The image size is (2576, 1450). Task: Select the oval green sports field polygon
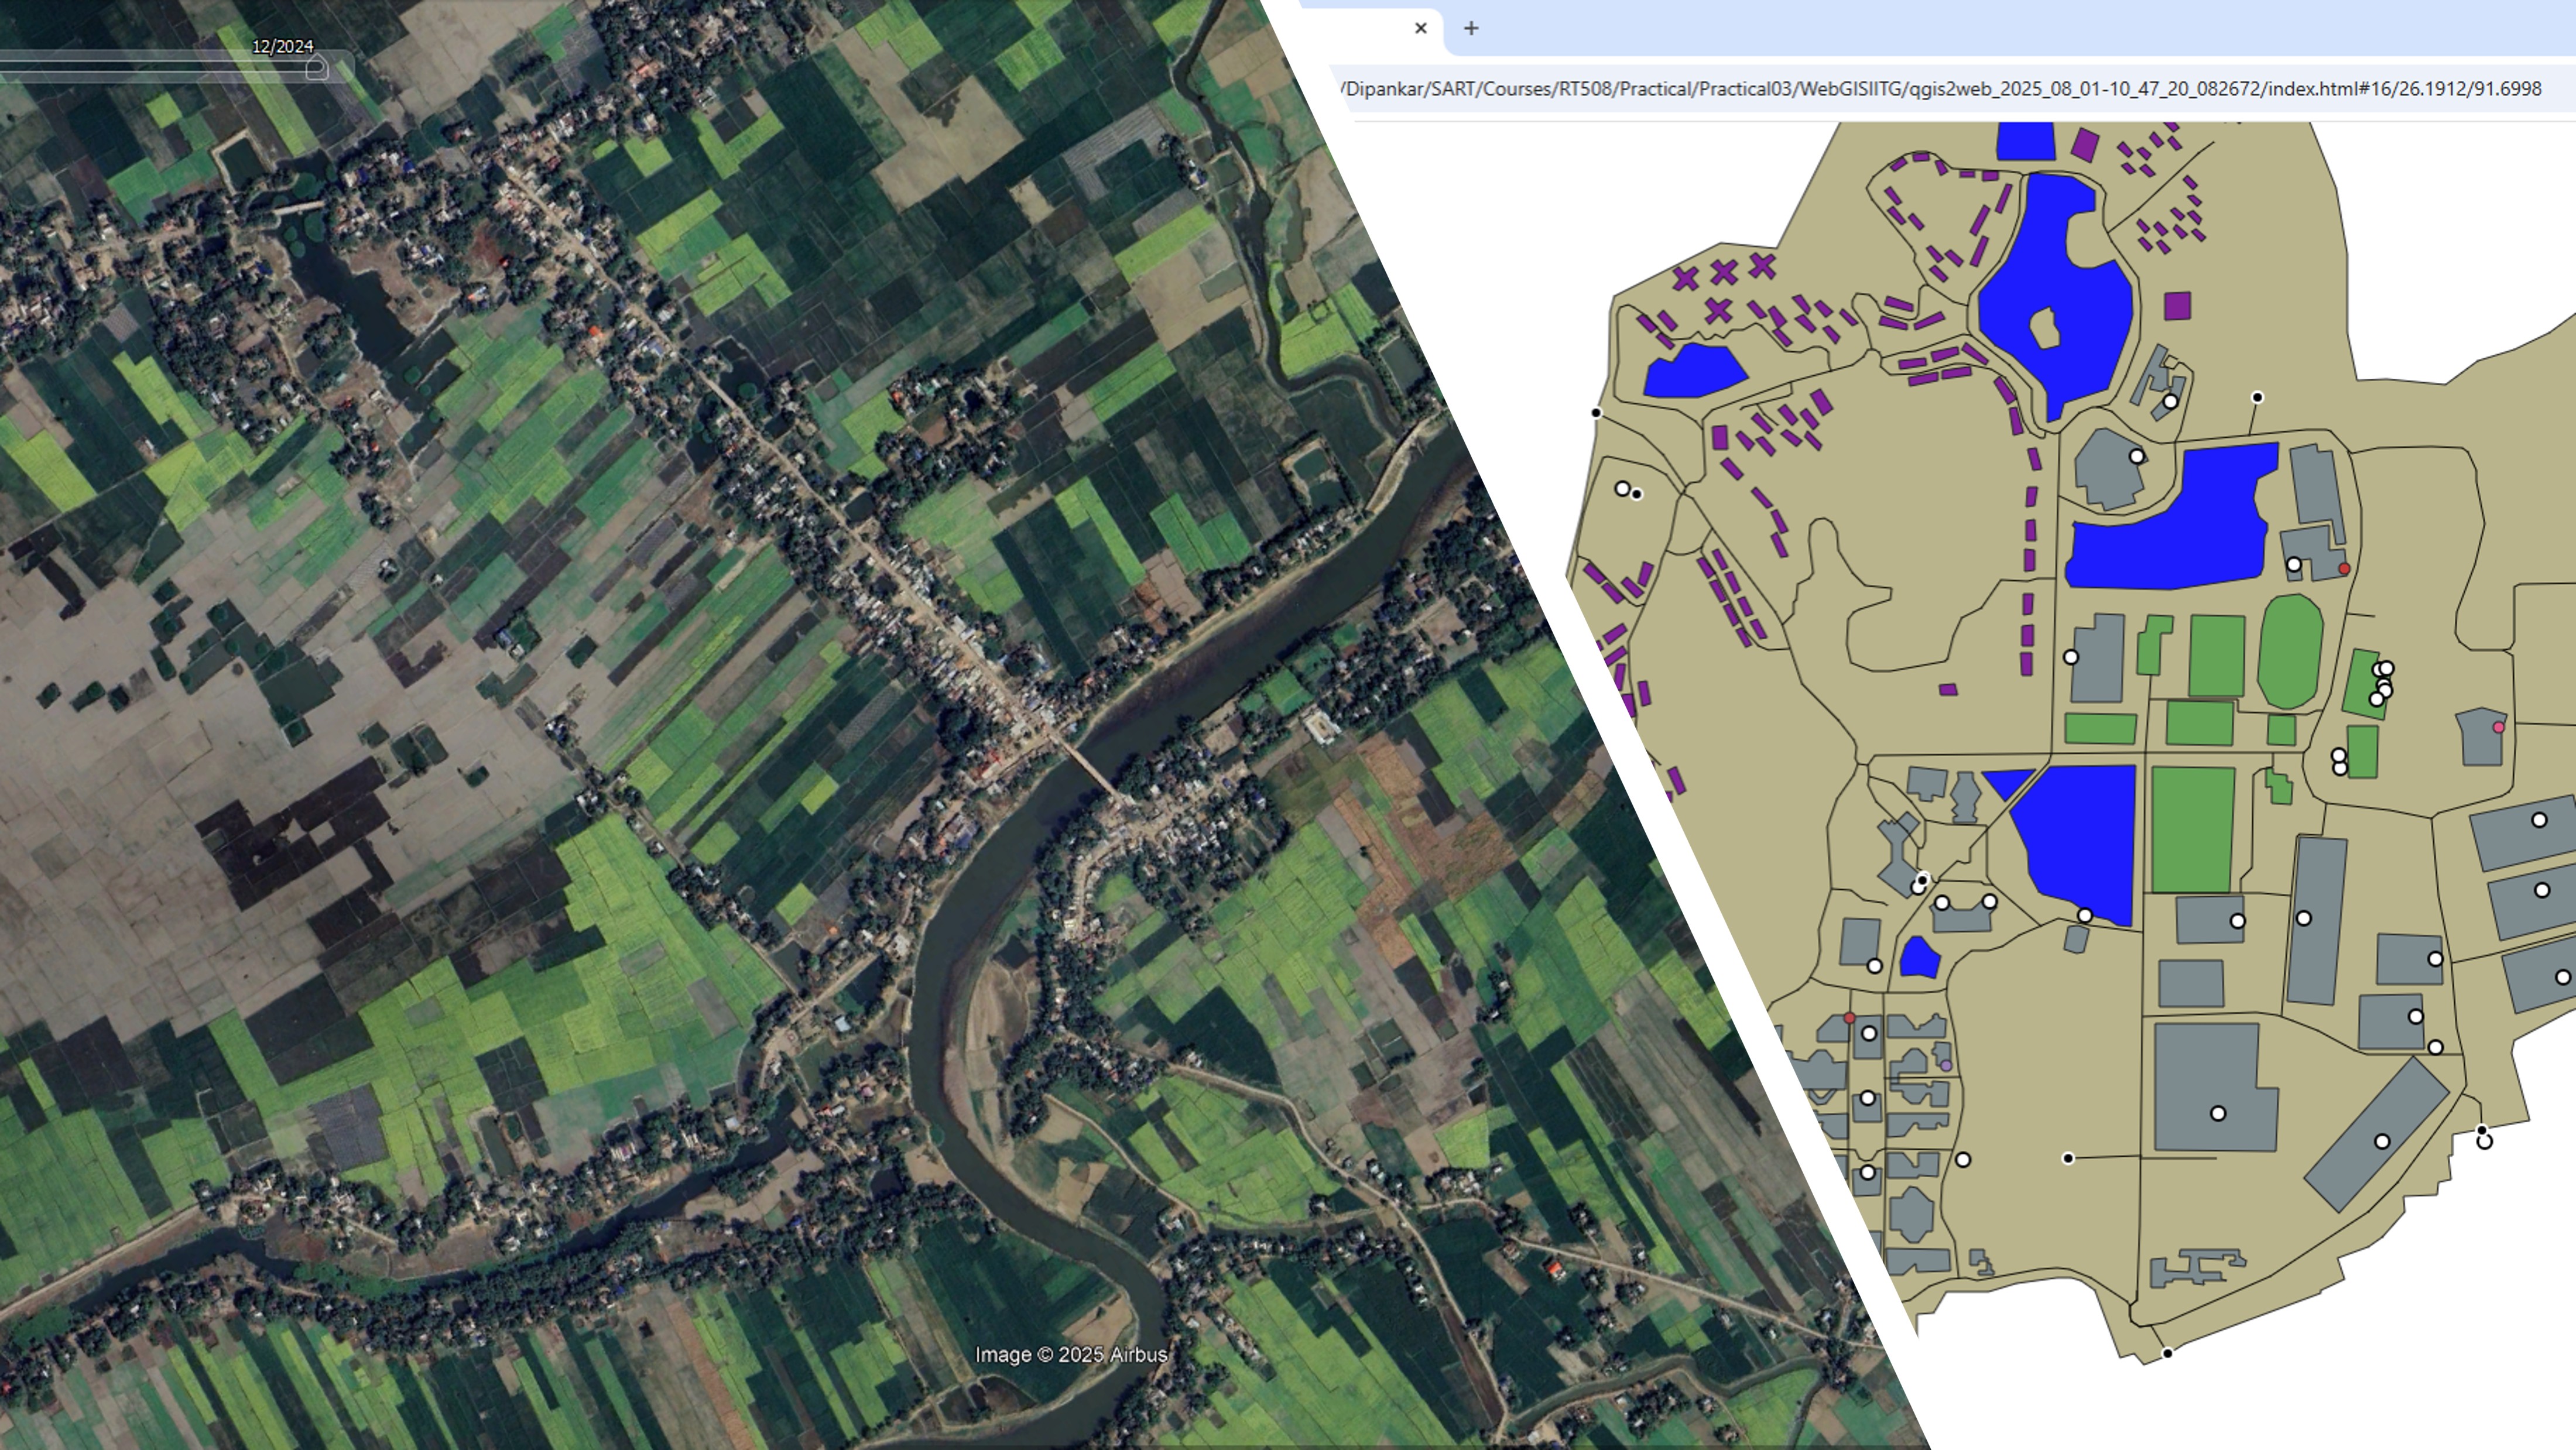pyautogui.click(x=2290, y=652)
